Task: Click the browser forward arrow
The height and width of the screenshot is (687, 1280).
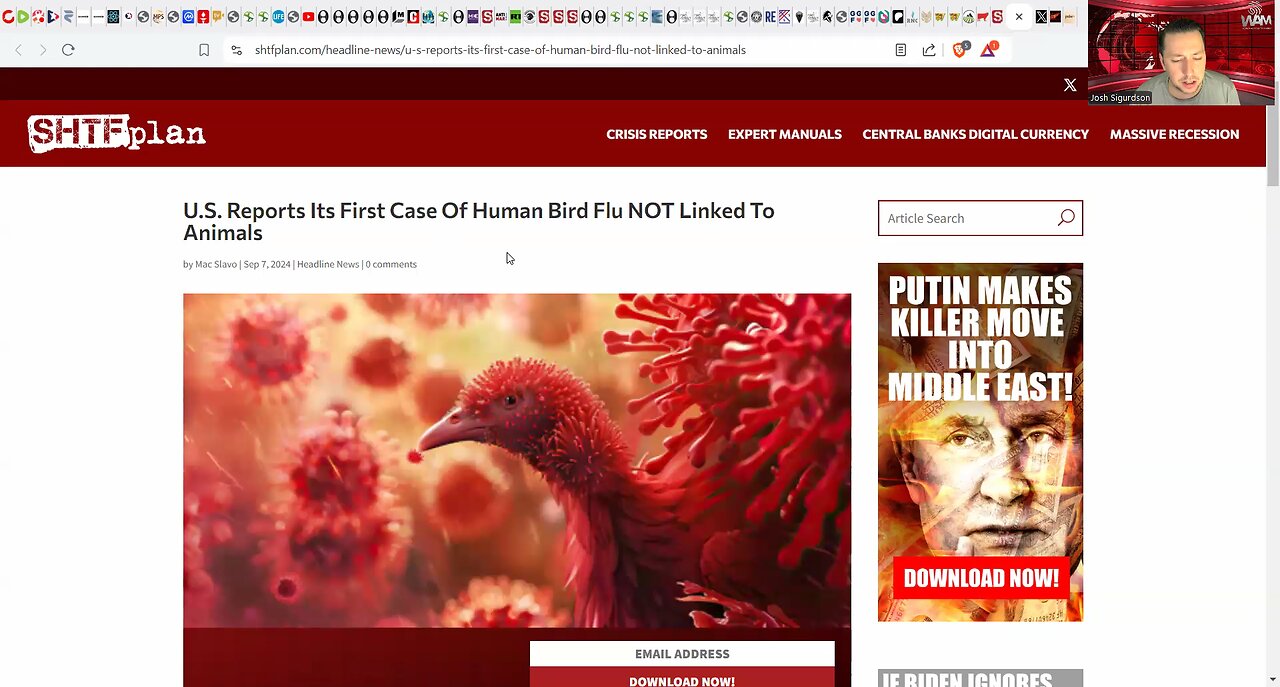Action: click(42, 50)
